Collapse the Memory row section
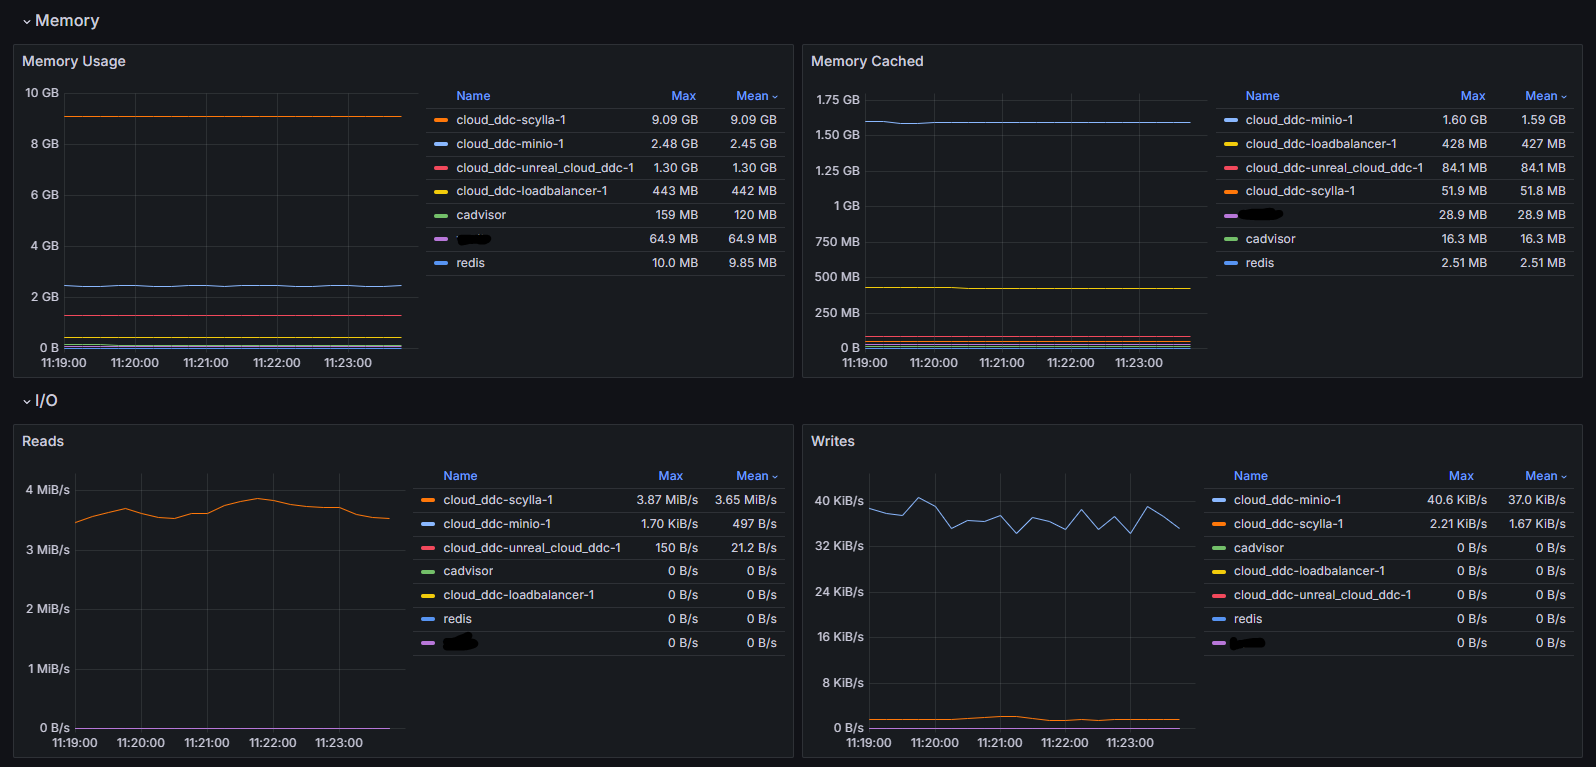This screenshot has width=1596, height=767. [x=60, y=21]
